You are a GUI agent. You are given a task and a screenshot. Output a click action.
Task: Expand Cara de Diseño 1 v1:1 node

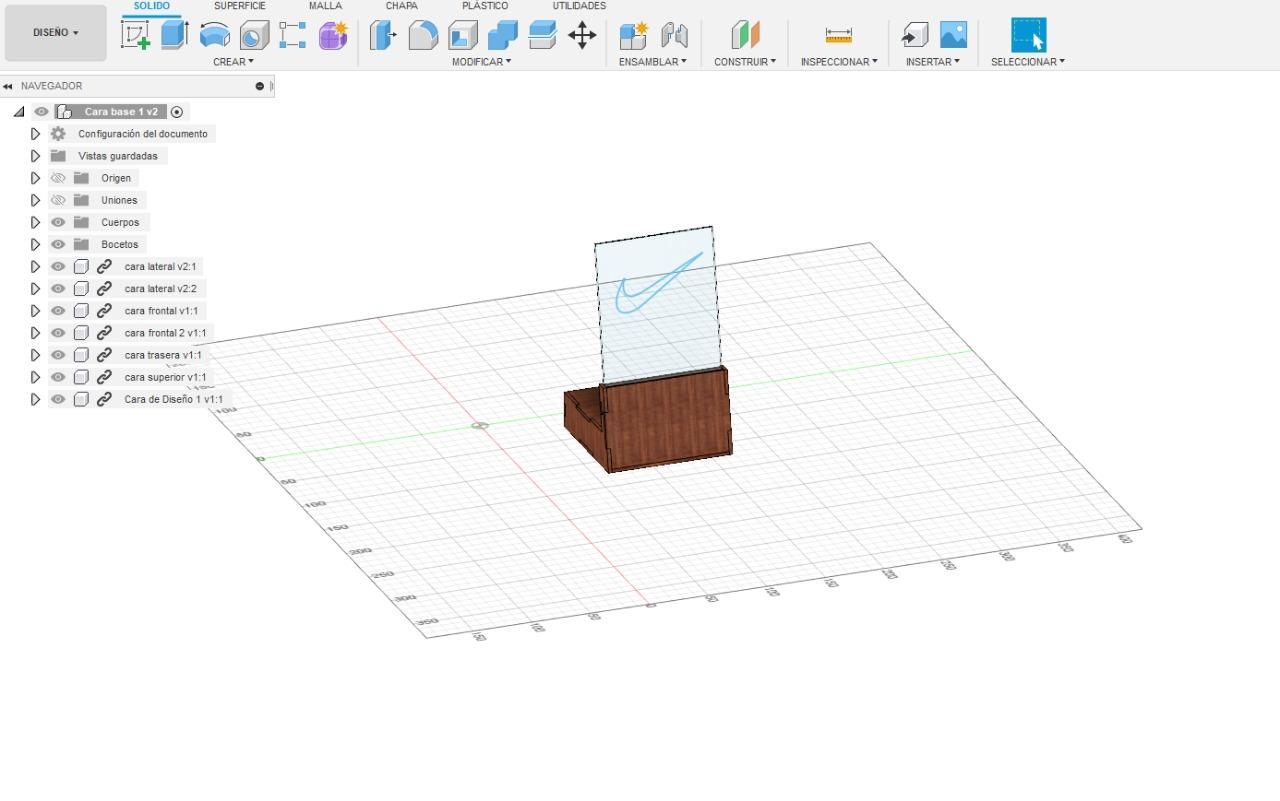(x=35, y=399)
